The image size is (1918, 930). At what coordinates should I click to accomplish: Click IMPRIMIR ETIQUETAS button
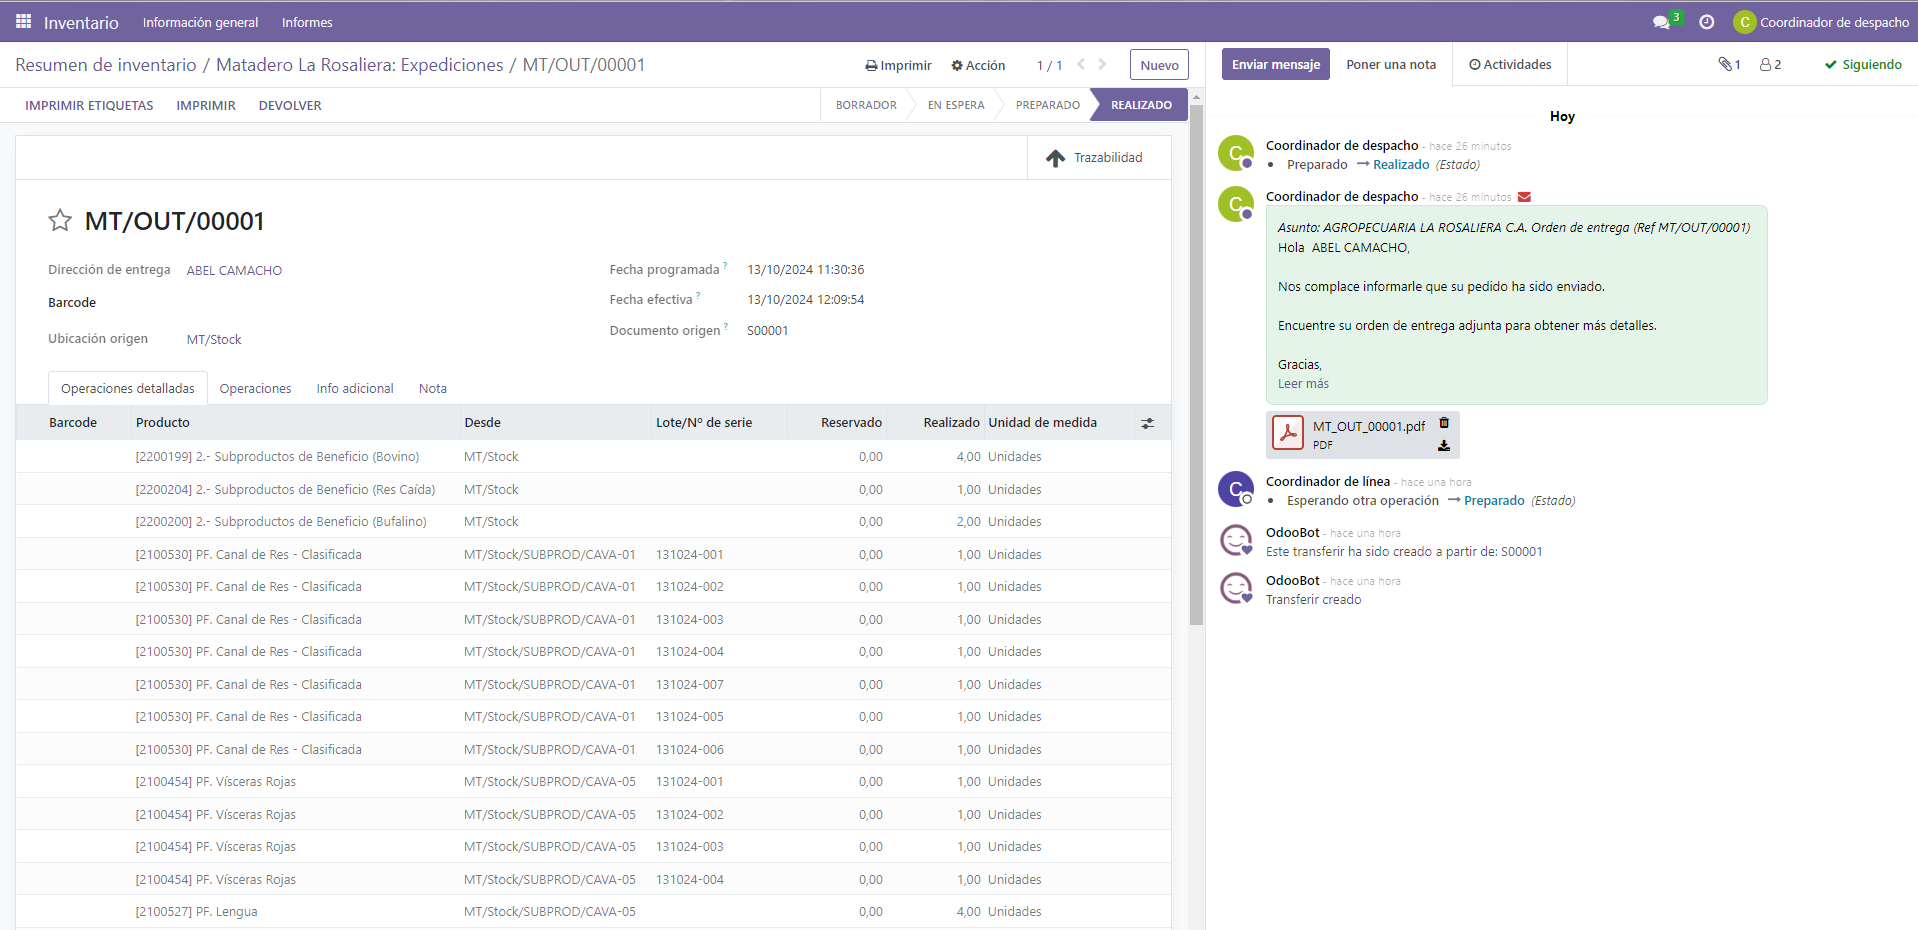89,105
